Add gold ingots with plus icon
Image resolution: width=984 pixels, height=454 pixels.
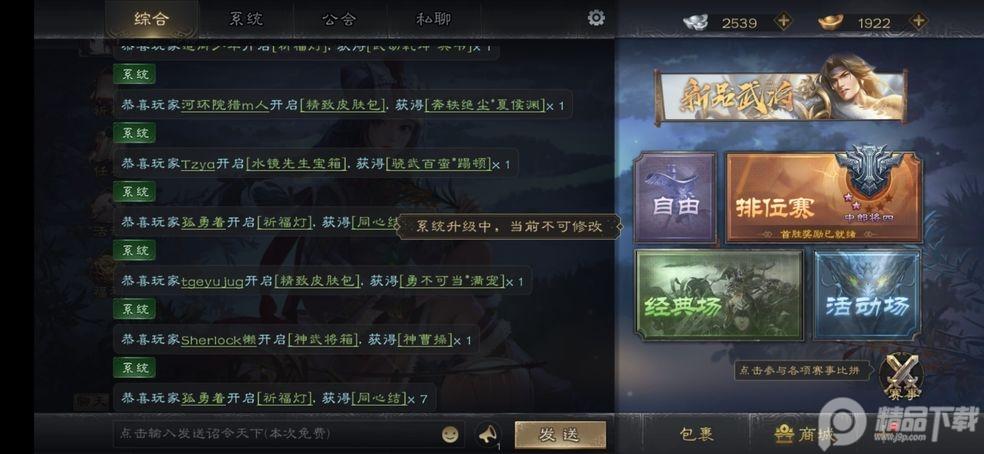(x=918, y=21)
